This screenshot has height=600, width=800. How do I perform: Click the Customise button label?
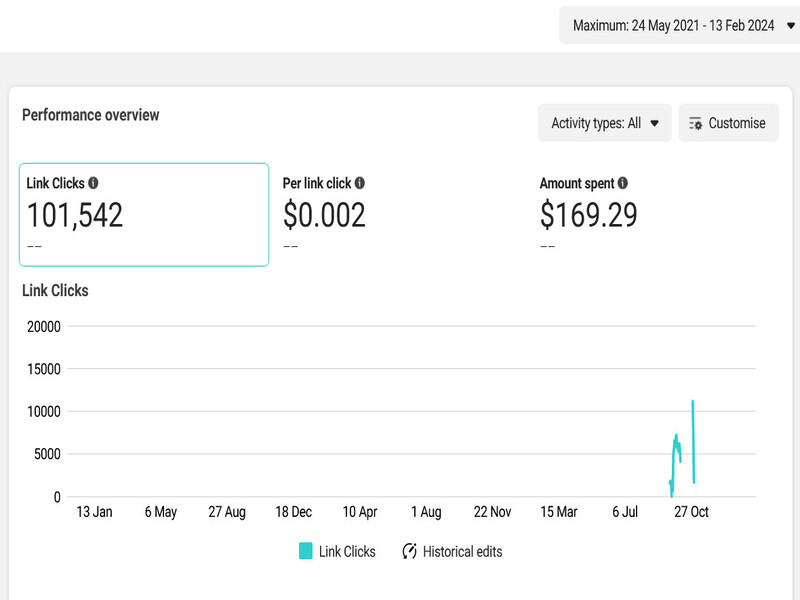[737, 124]
